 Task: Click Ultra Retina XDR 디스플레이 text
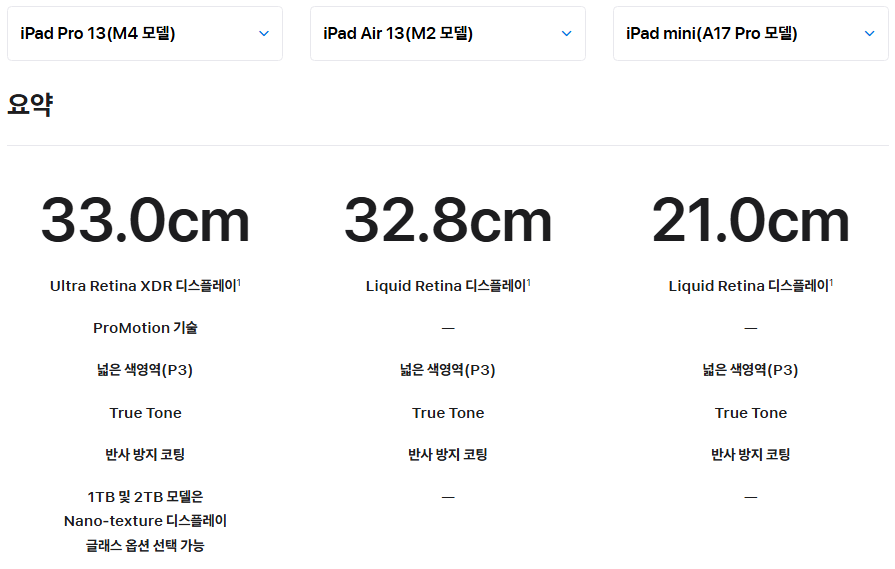(143, 286)
